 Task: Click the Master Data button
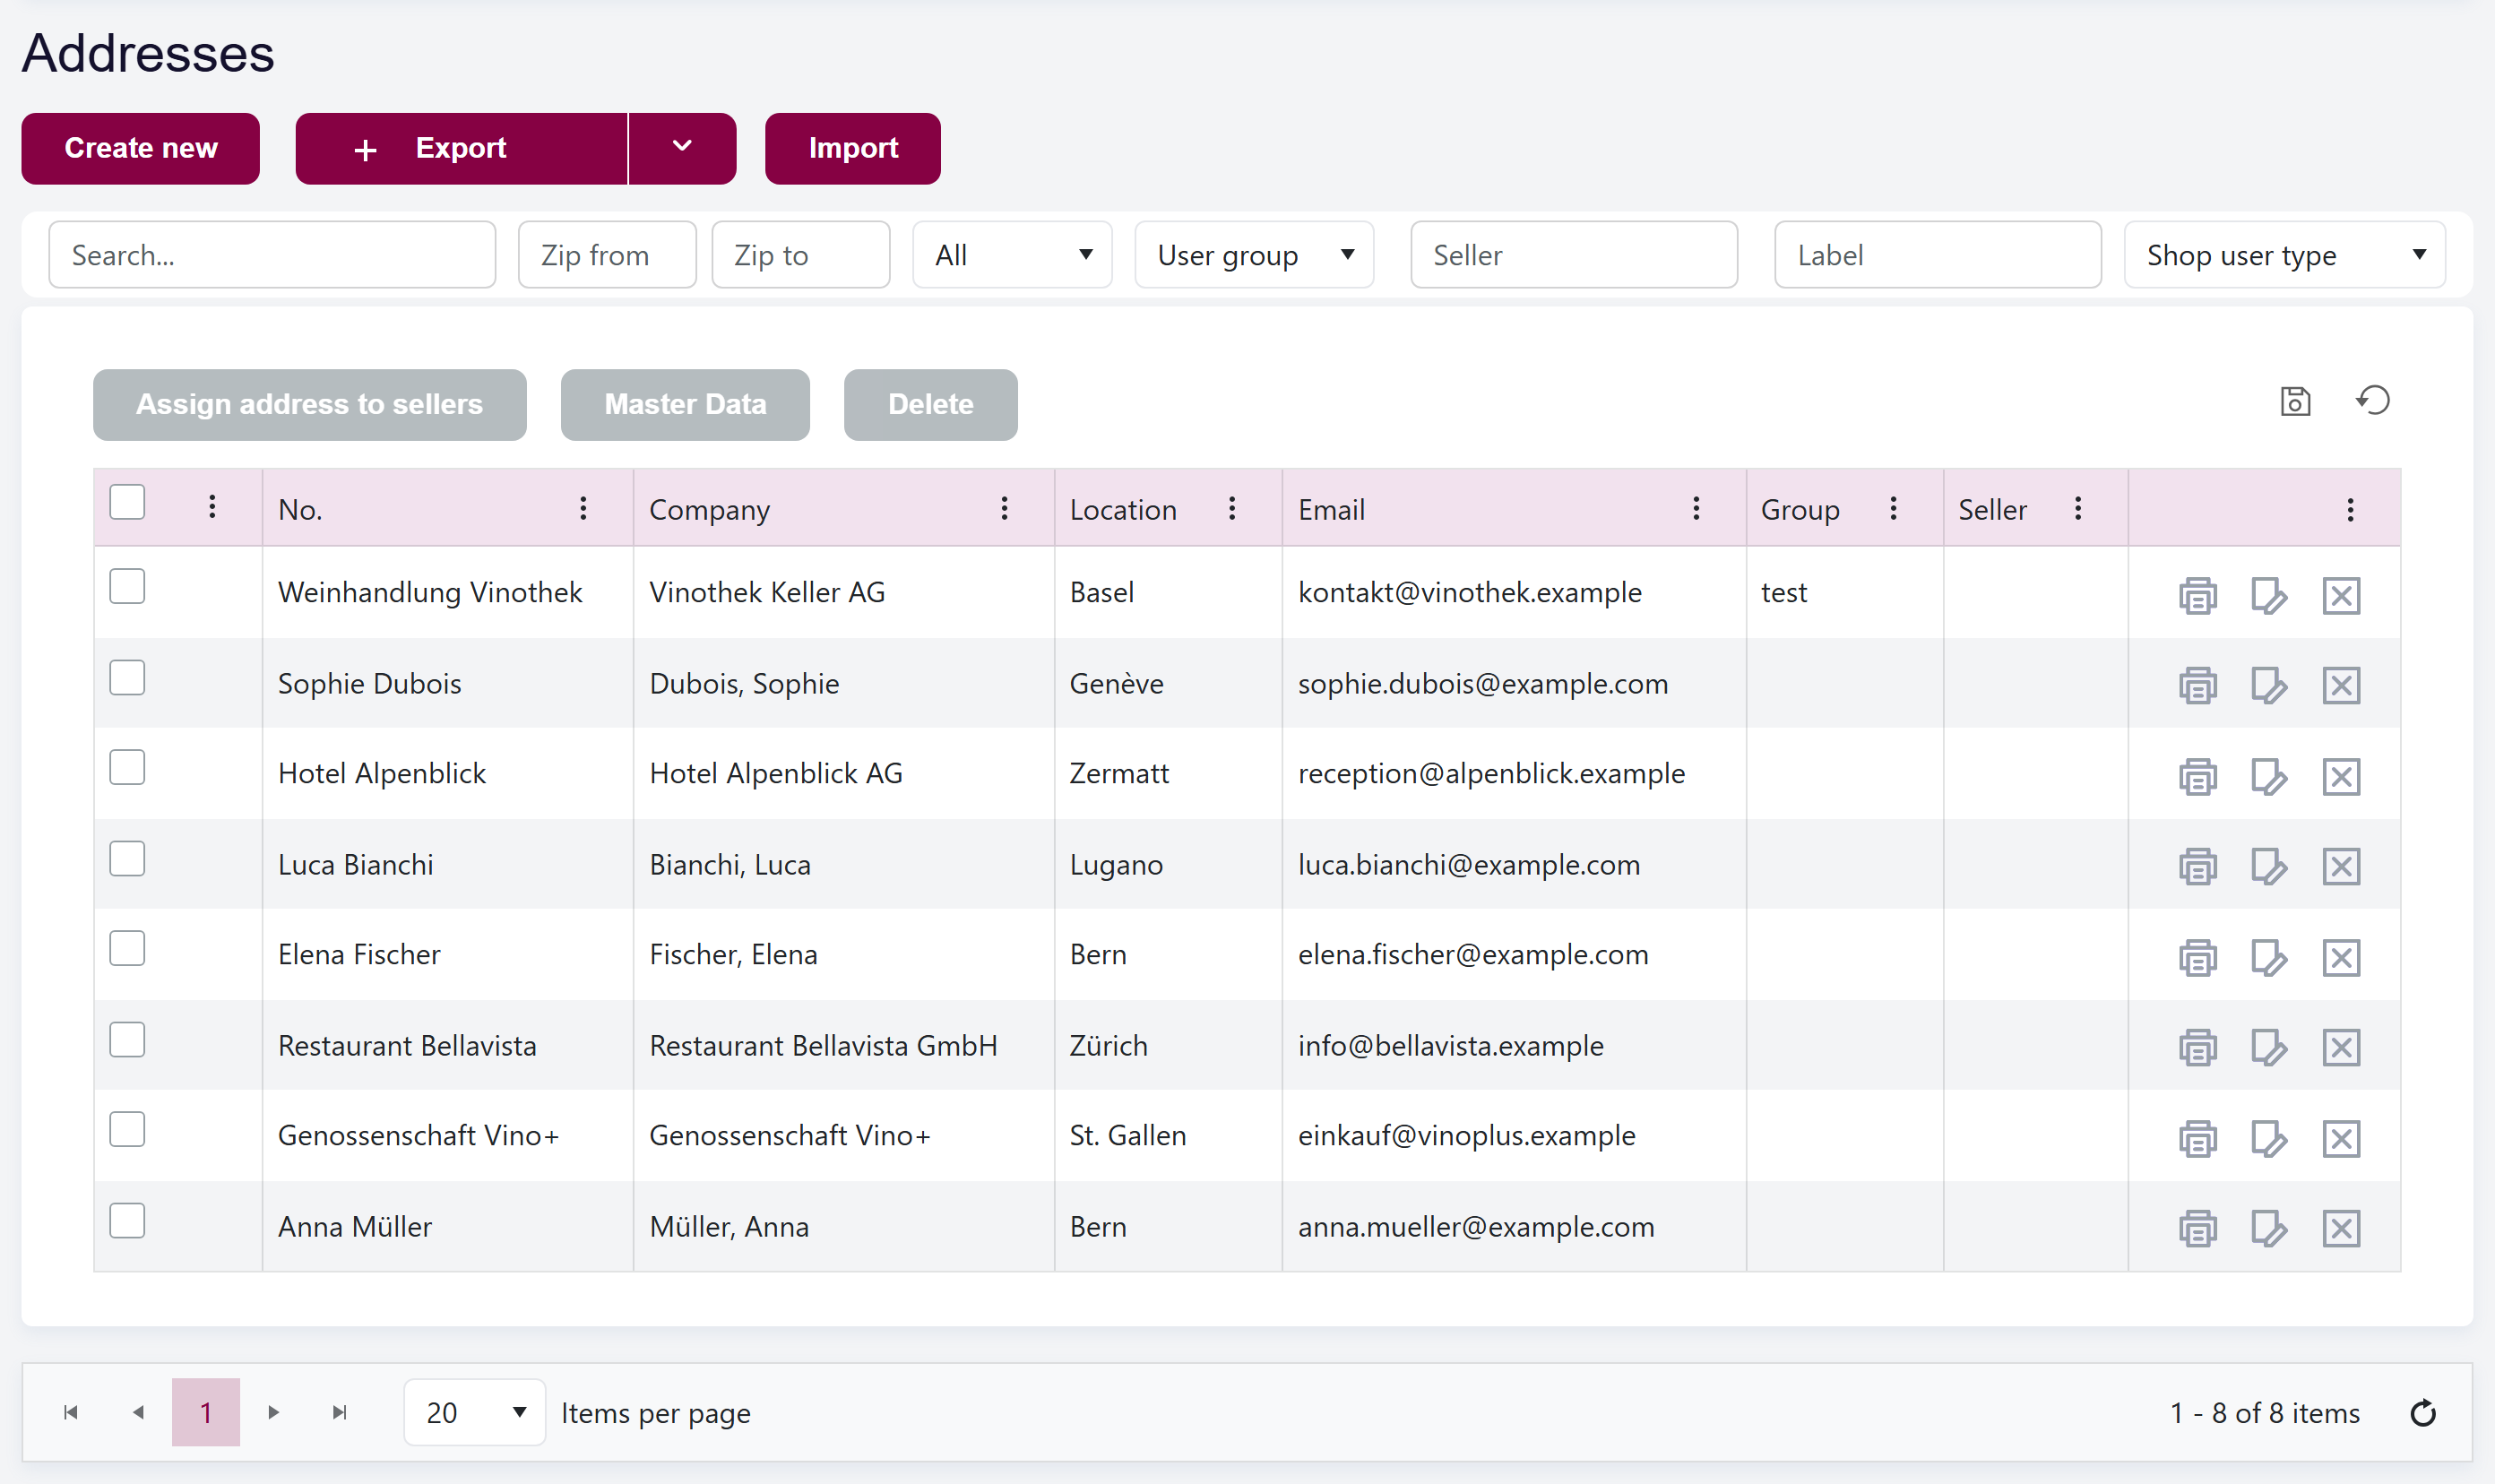(685, 404)
